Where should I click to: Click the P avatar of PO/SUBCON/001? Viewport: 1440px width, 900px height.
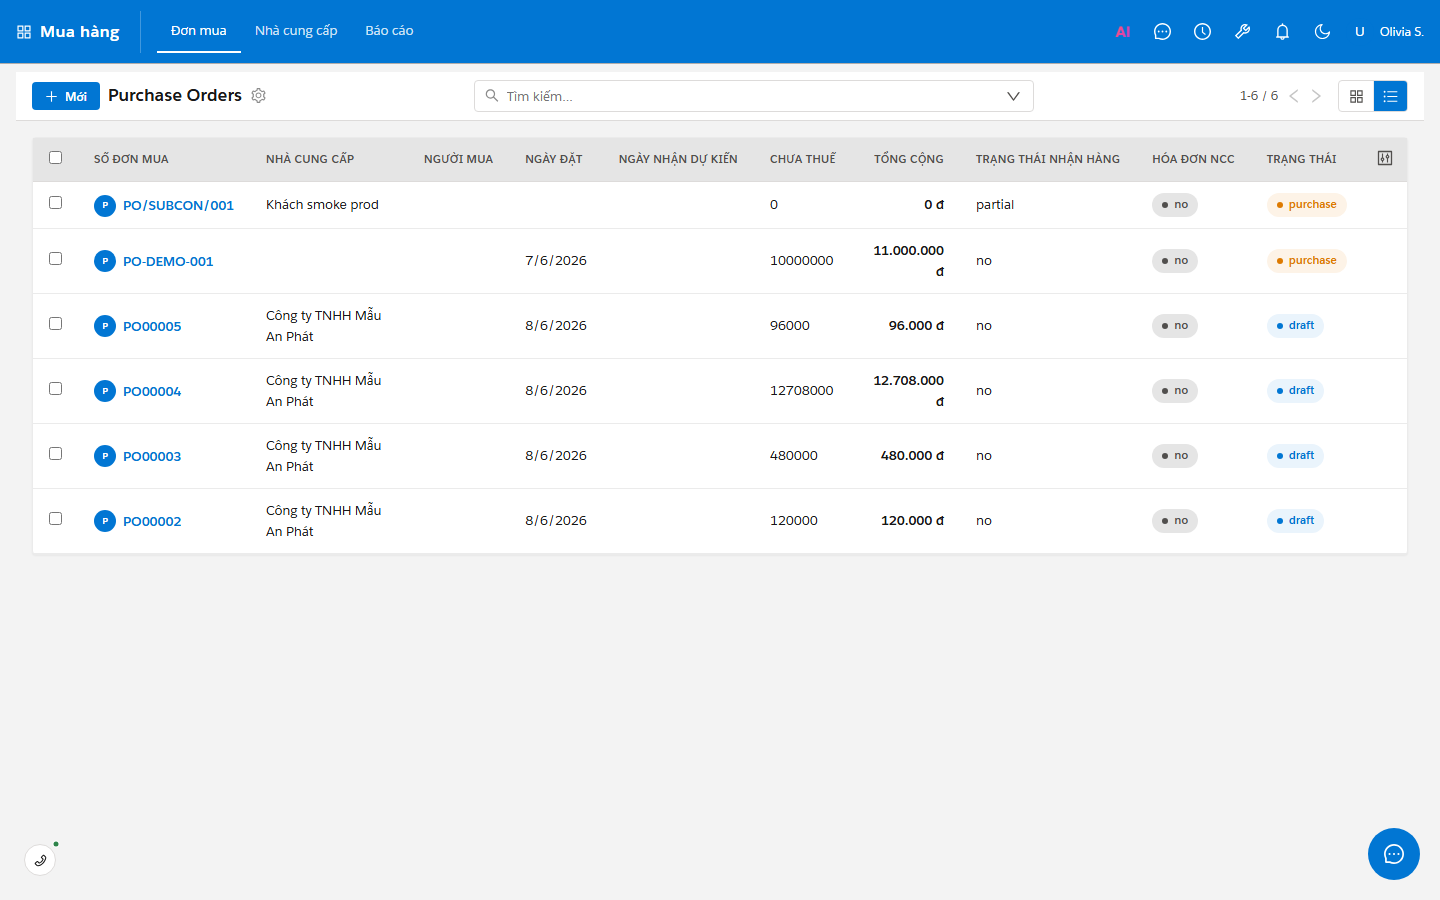point(105,205)
